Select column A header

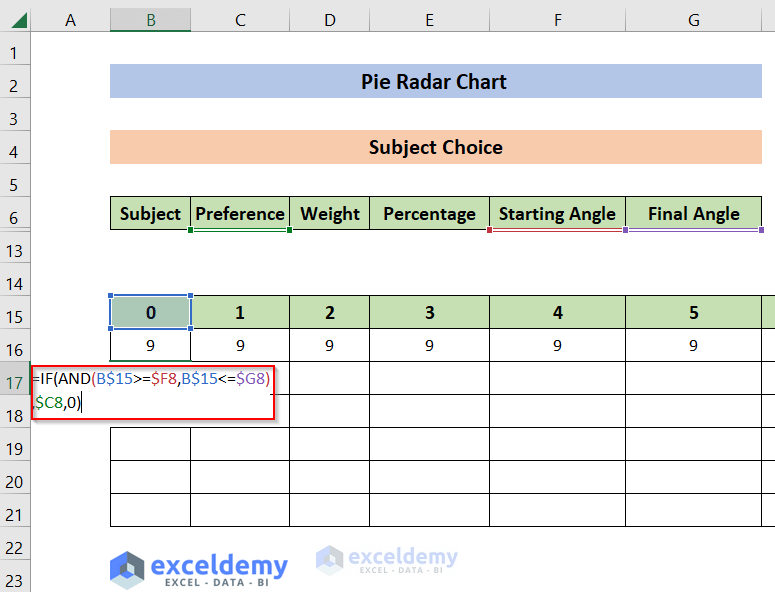pyautogui.click(x=70, y=20)
